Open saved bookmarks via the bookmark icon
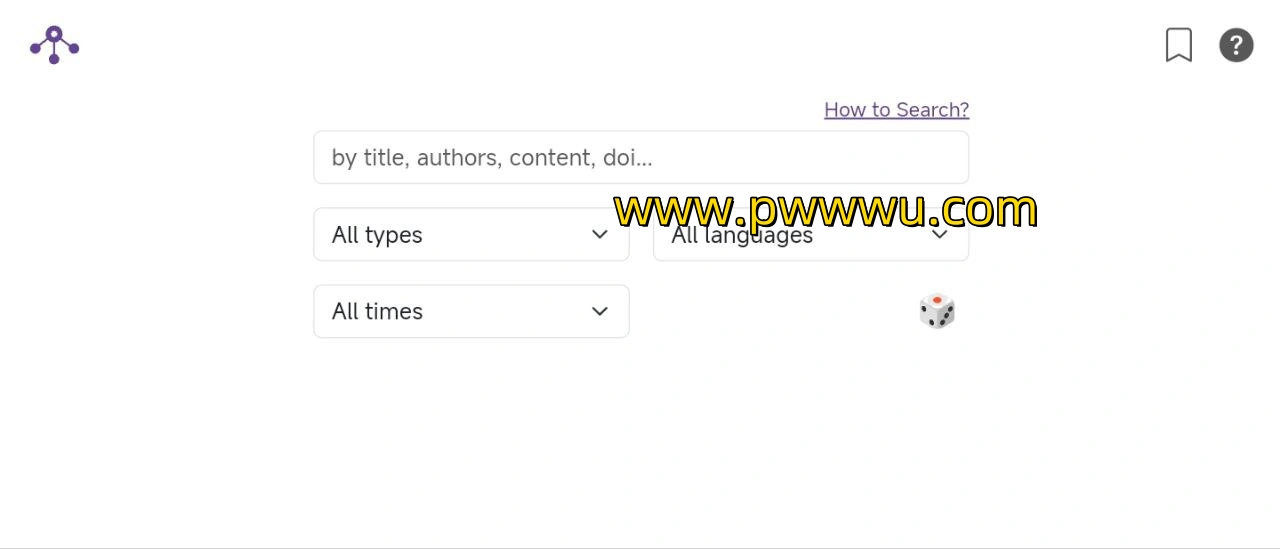Screen dimensions: 1280x549 (x=1179, y=45)
